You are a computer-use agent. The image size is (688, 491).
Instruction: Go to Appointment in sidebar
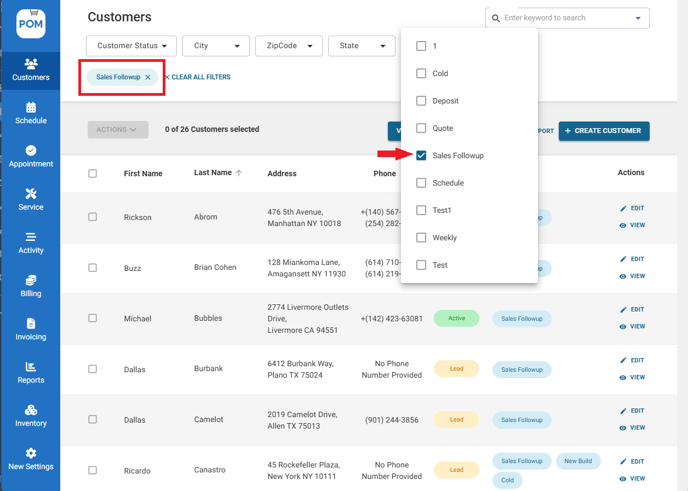(x=30, y=156)
